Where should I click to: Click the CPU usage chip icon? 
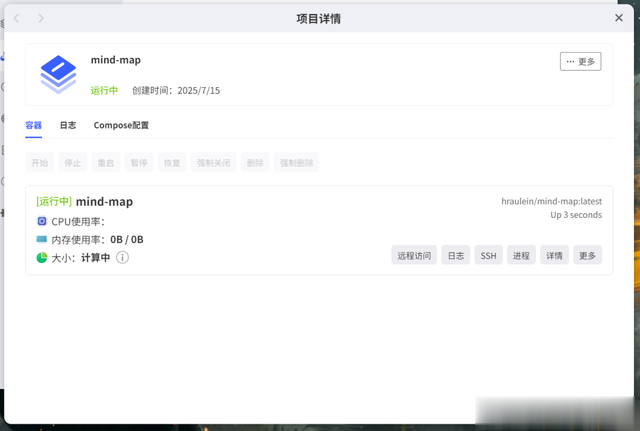(42, 221)
